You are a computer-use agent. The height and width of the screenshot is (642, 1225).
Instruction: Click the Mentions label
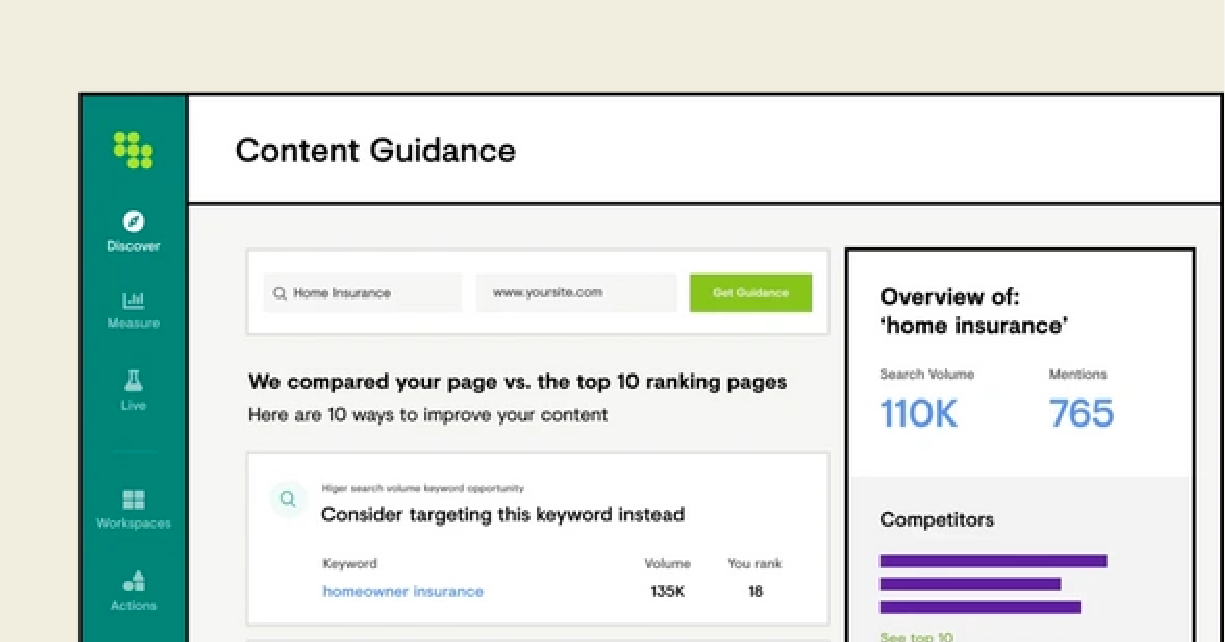[x=1078, y=374]
